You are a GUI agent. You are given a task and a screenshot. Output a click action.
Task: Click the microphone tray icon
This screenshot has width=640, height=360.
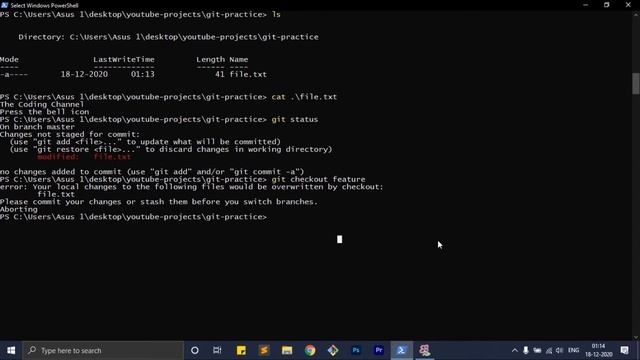(x=526, y=350)
